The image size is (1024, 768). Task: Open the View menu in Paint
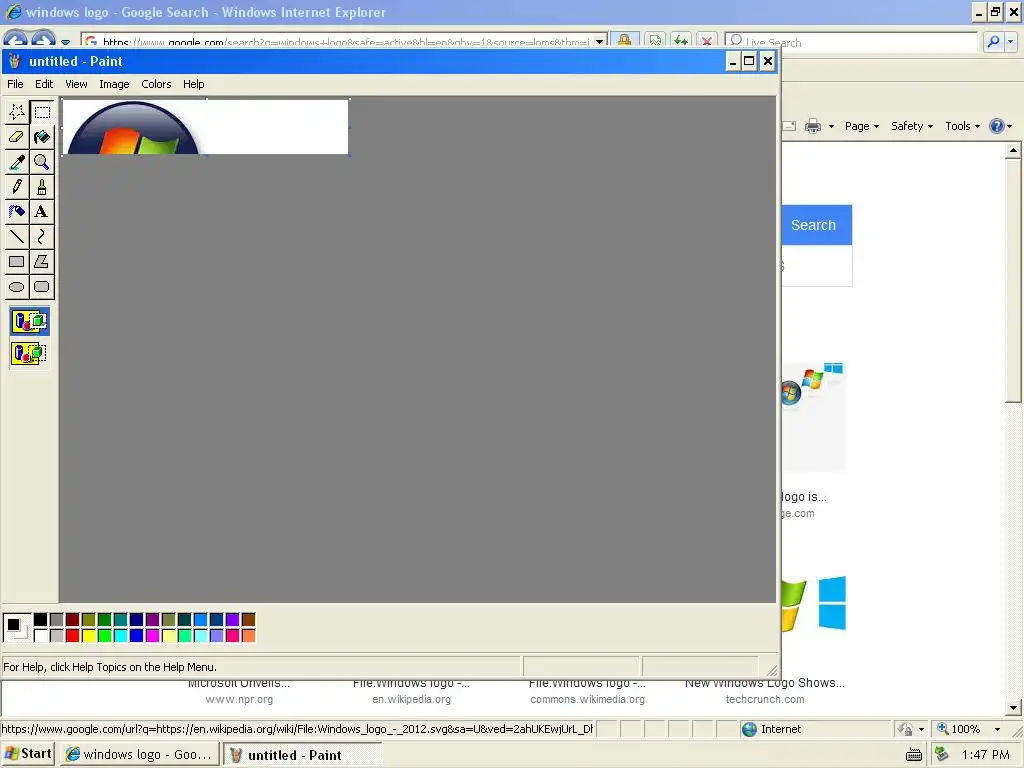(x=76, y=84)
